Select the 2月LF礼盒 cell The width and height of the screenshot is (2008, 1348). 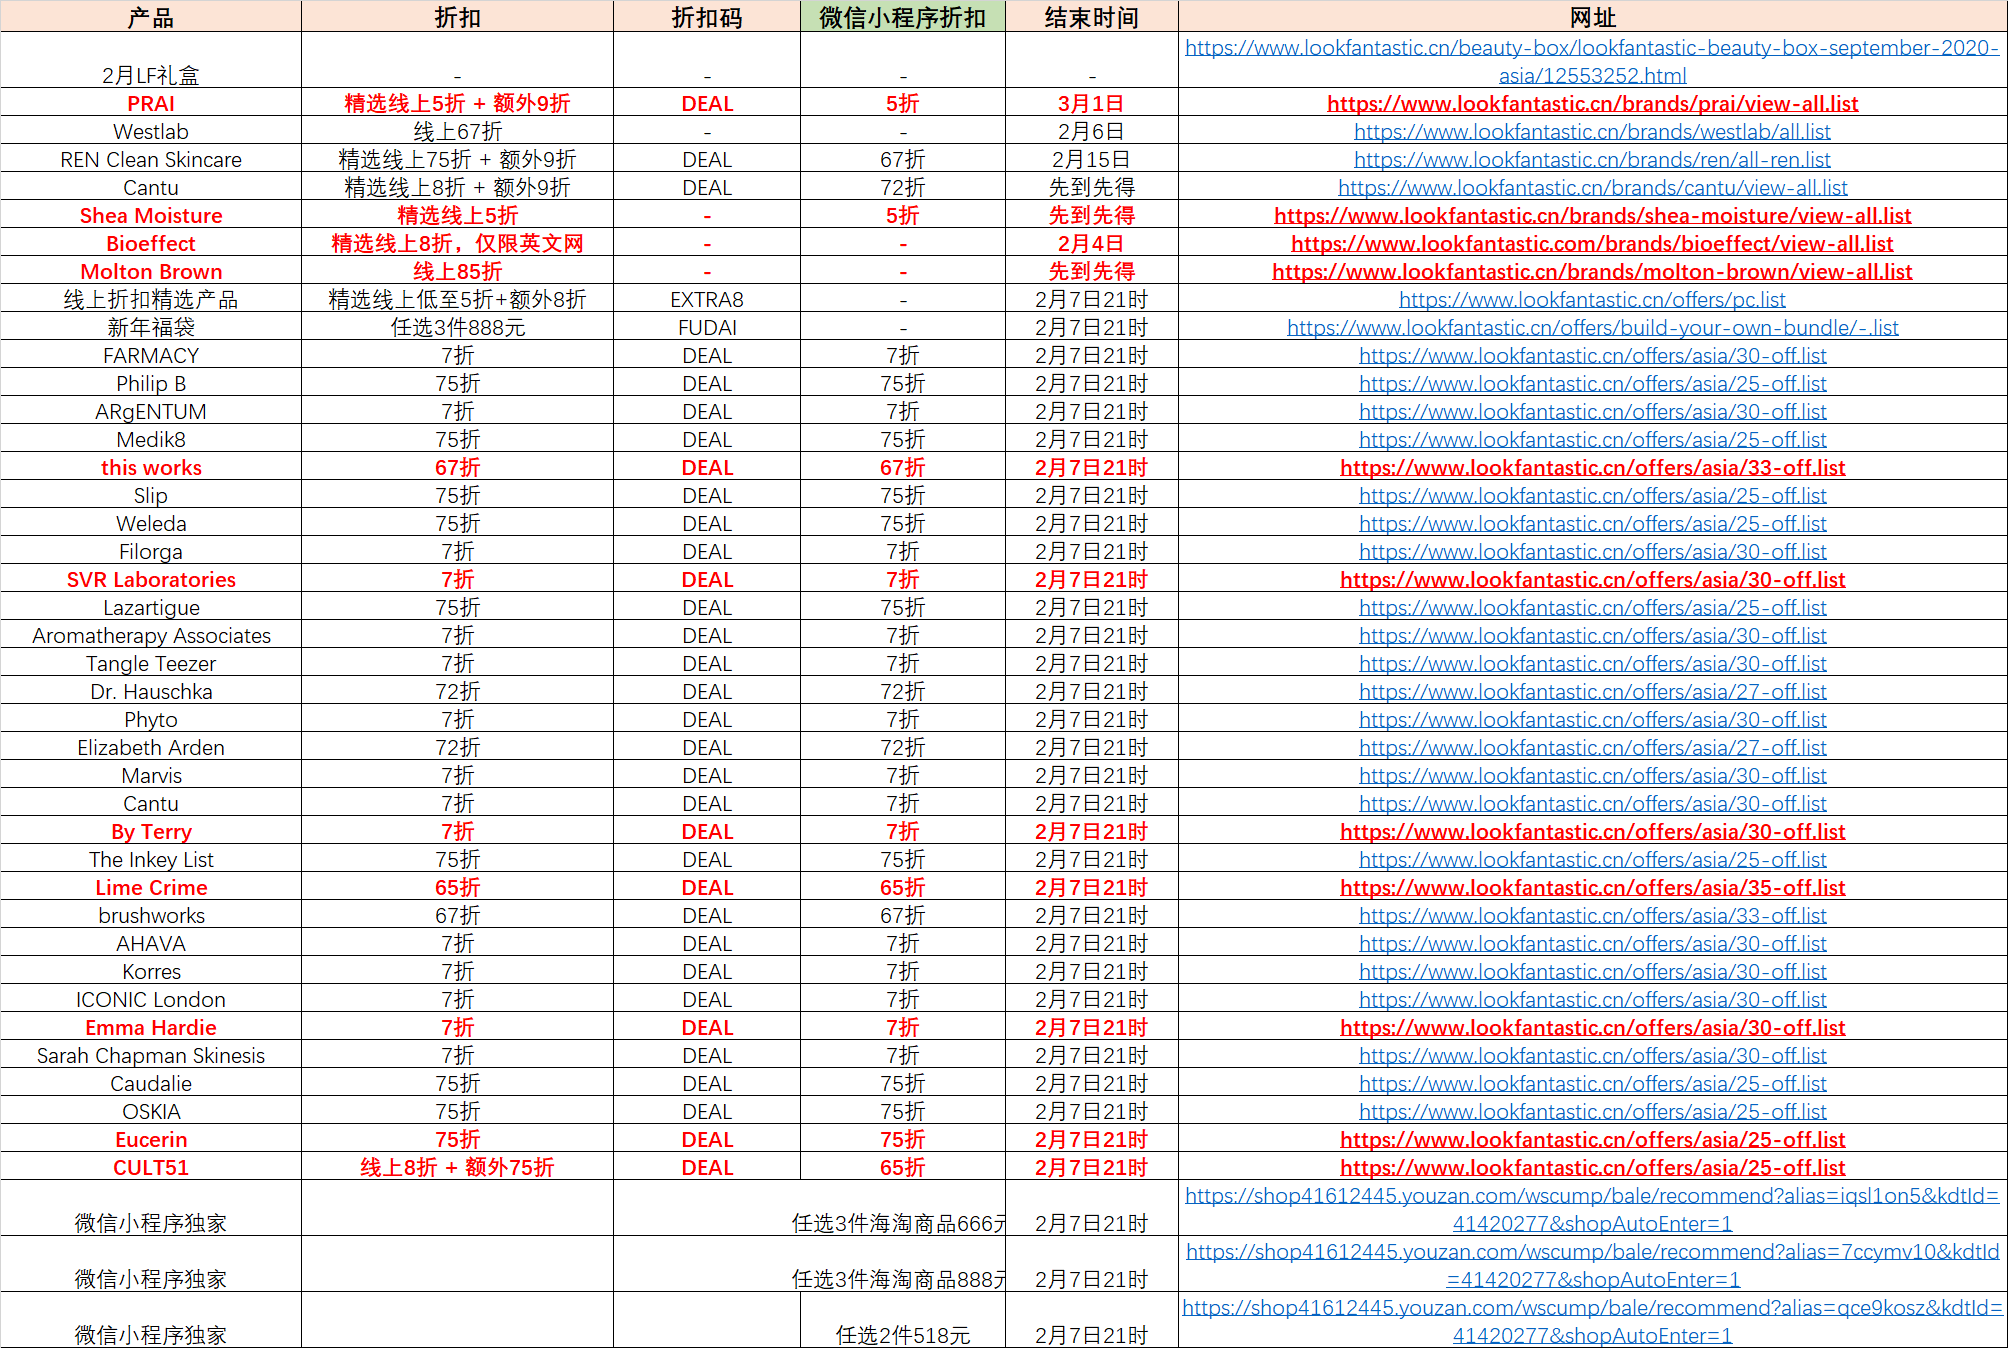pos(151,60)
